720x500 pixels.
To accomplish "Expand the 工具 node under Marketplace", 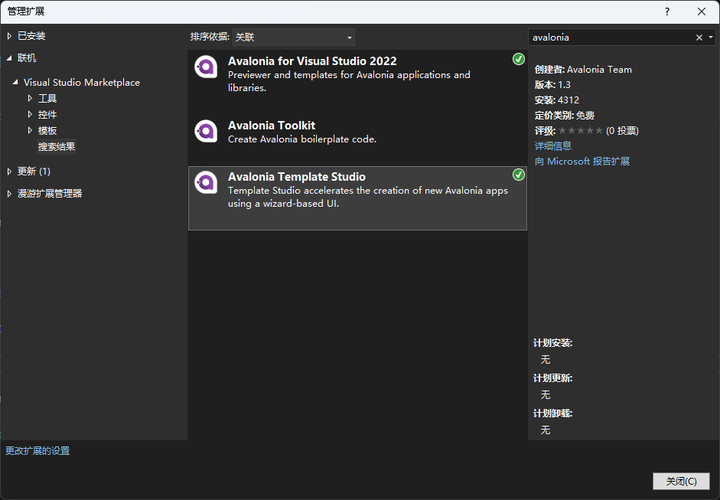I will [30, 99].
